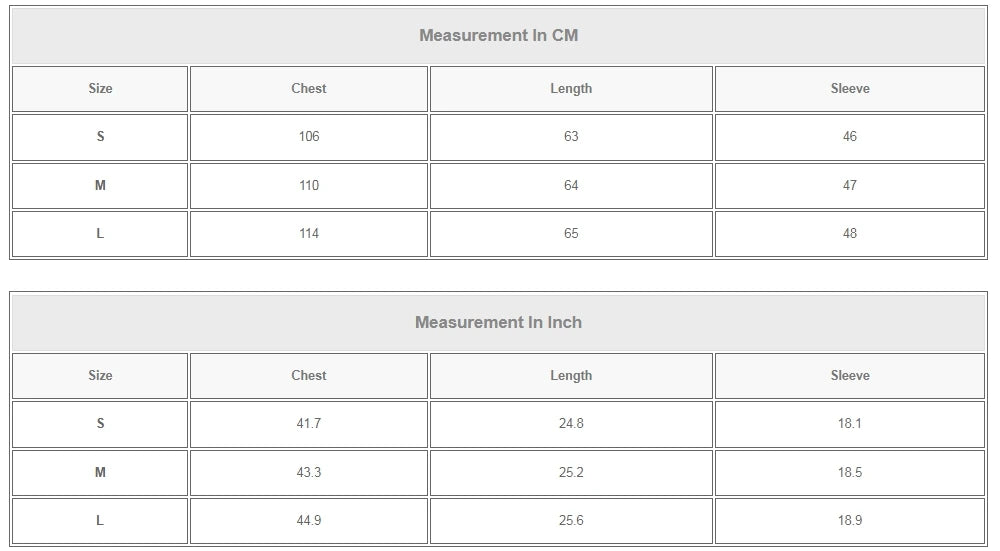Click the sleeve value 47 cell
The height and width of the screenshot is (551, 1000).
pos(850,186)
